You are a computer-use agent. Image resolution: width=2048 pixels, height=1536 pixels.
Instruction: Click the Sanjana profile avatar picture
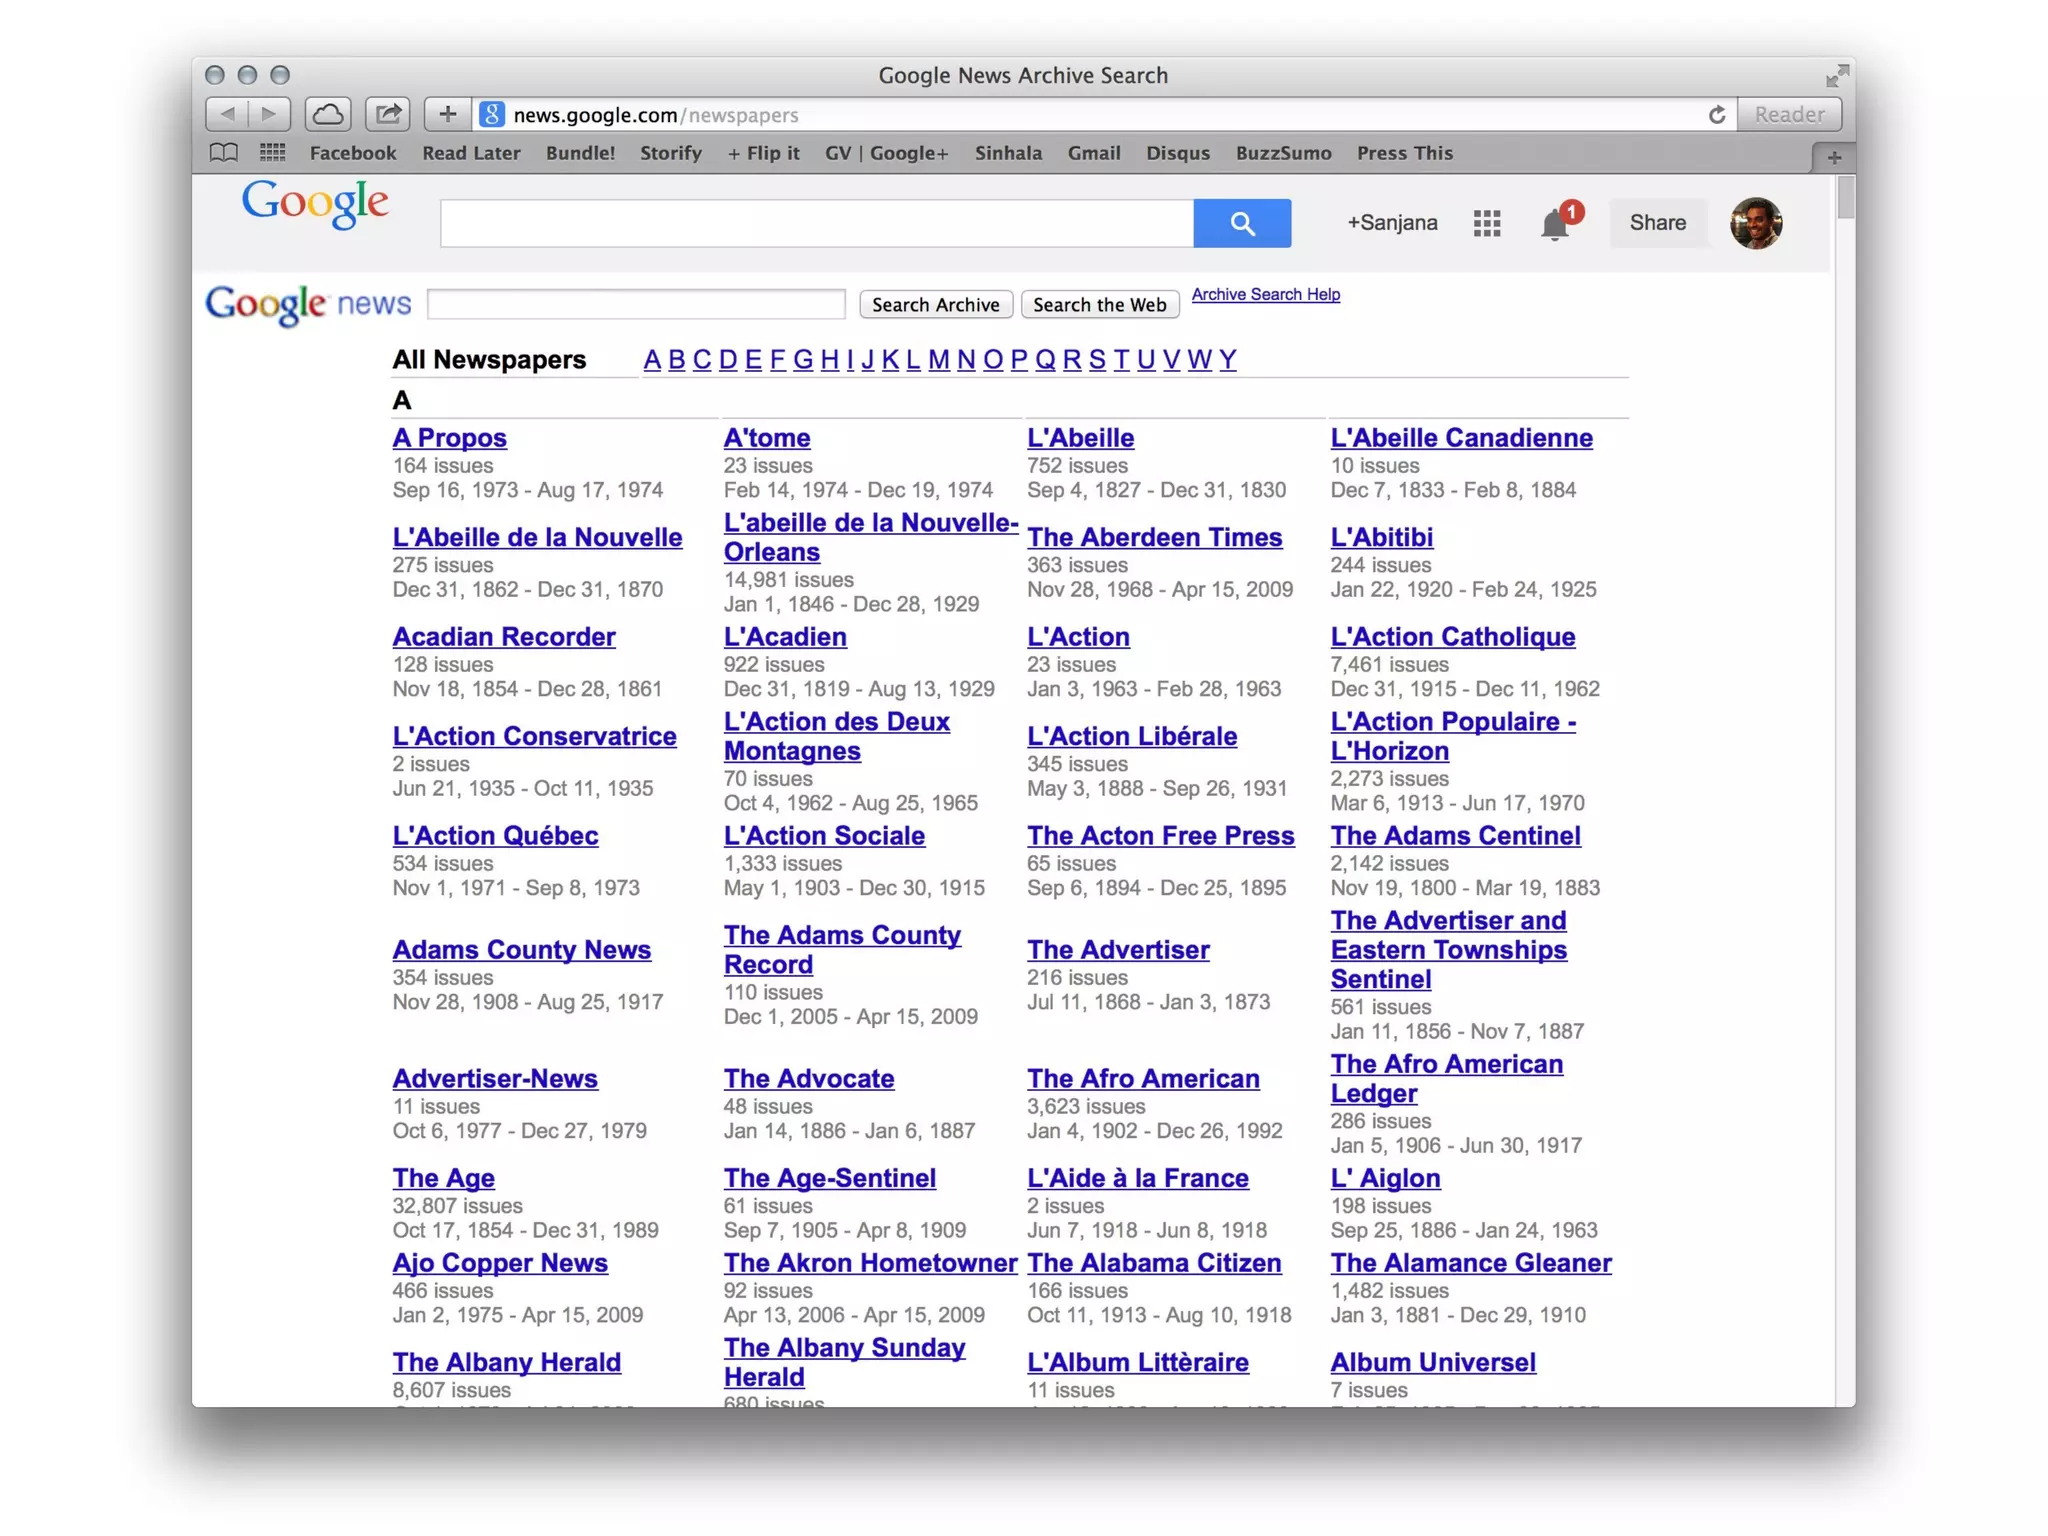pos(1756,223)
